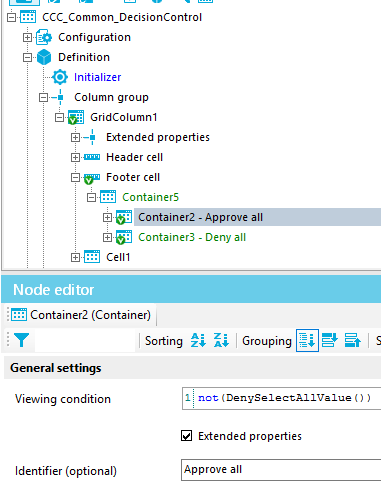Click the Cell1 grid icon
The height and width of the screenshot is (488, 381).
tap(92, 257)
